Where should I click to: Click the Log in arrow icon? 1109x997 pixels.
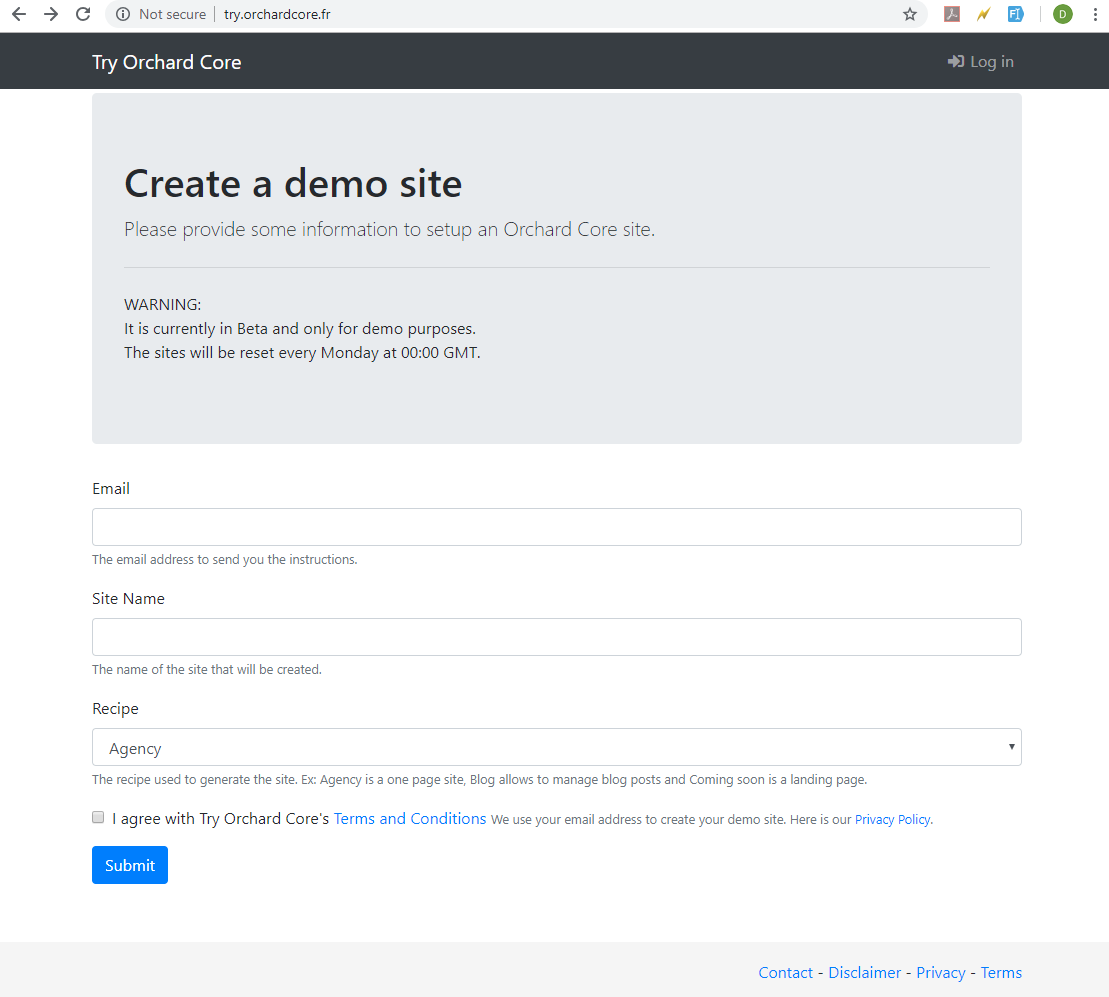coord(956,62)
